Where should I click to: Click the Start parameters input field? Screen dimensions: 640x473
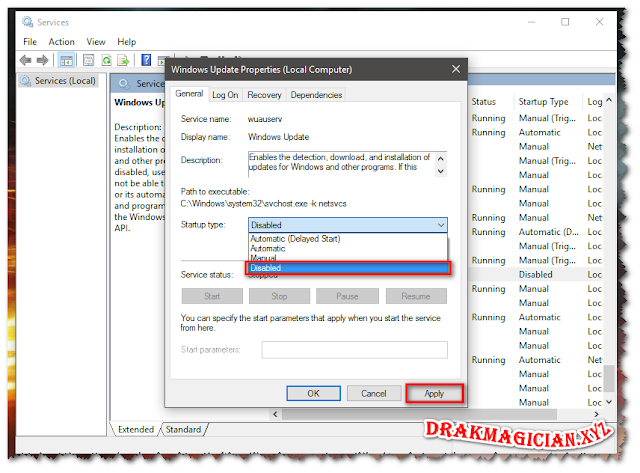(354, 350)
